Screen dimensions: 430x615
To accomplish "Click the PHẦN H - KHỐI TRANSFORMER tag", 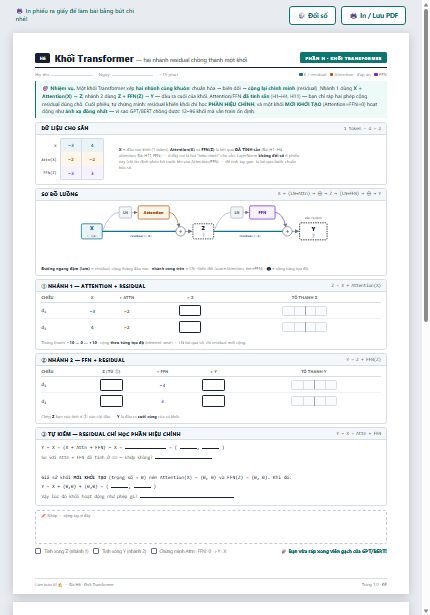I will coord(343,58).
